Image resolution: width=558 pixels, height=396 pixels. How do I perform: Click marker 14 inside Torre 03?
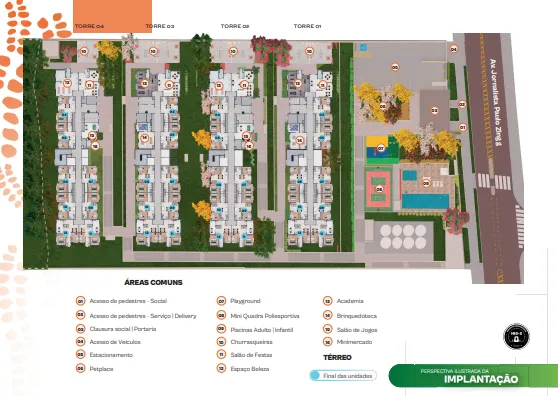tap(144, 137)
